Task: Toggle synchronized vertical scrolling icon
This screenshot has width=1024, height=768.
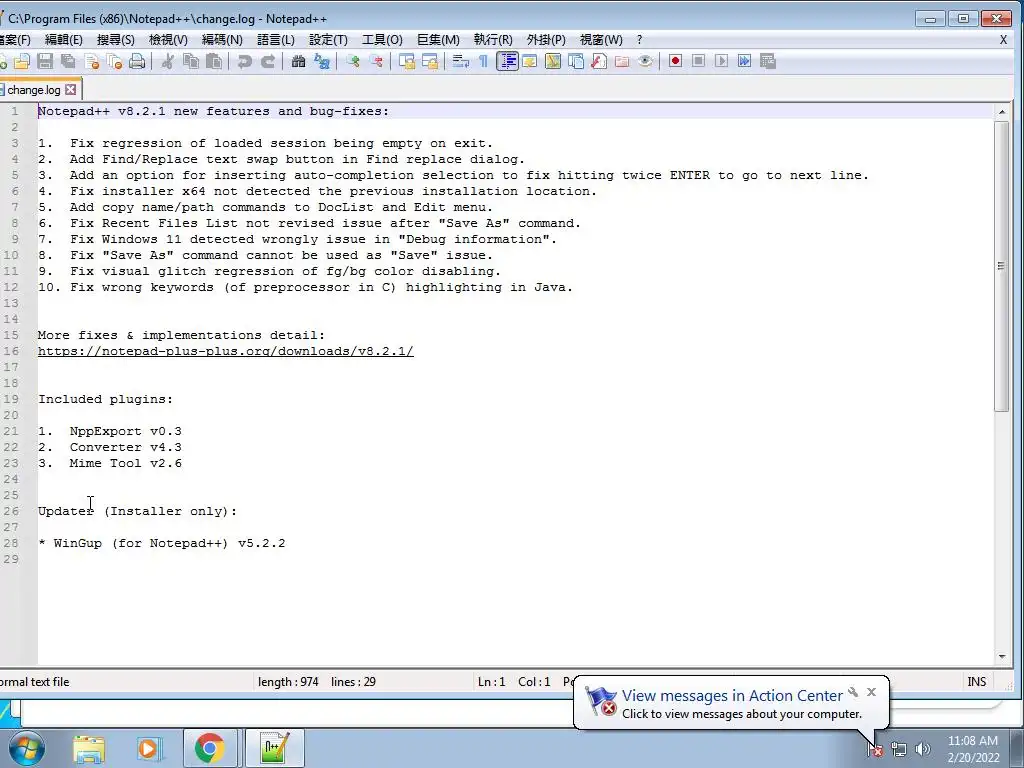Action: pyautogui.click(x=407, y=61)
